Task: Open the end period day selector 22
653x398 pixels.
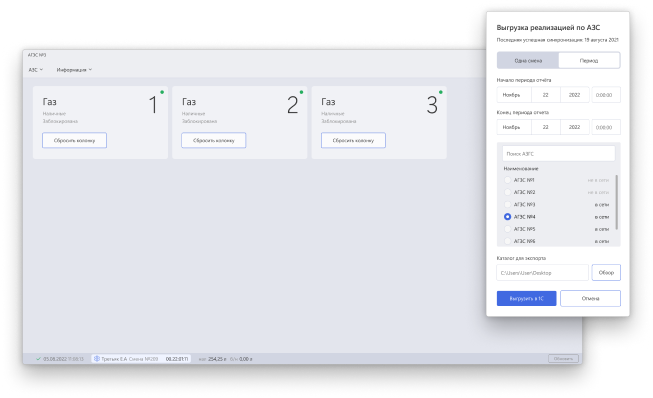Action: (546, 127)
